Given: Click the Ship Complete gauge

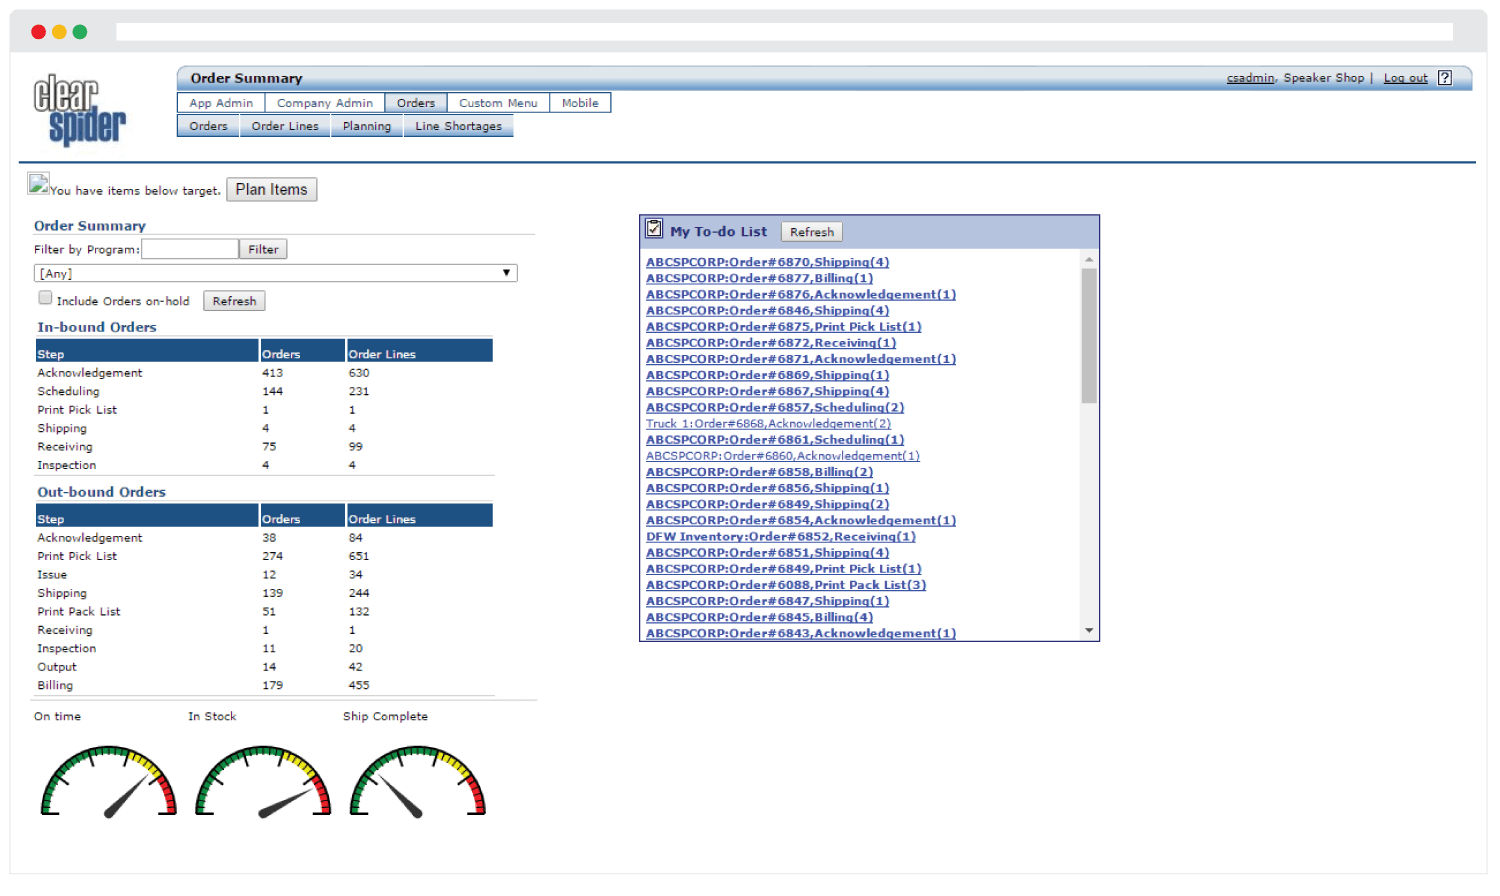Looking at the screenshot, I should pos(417,781).
